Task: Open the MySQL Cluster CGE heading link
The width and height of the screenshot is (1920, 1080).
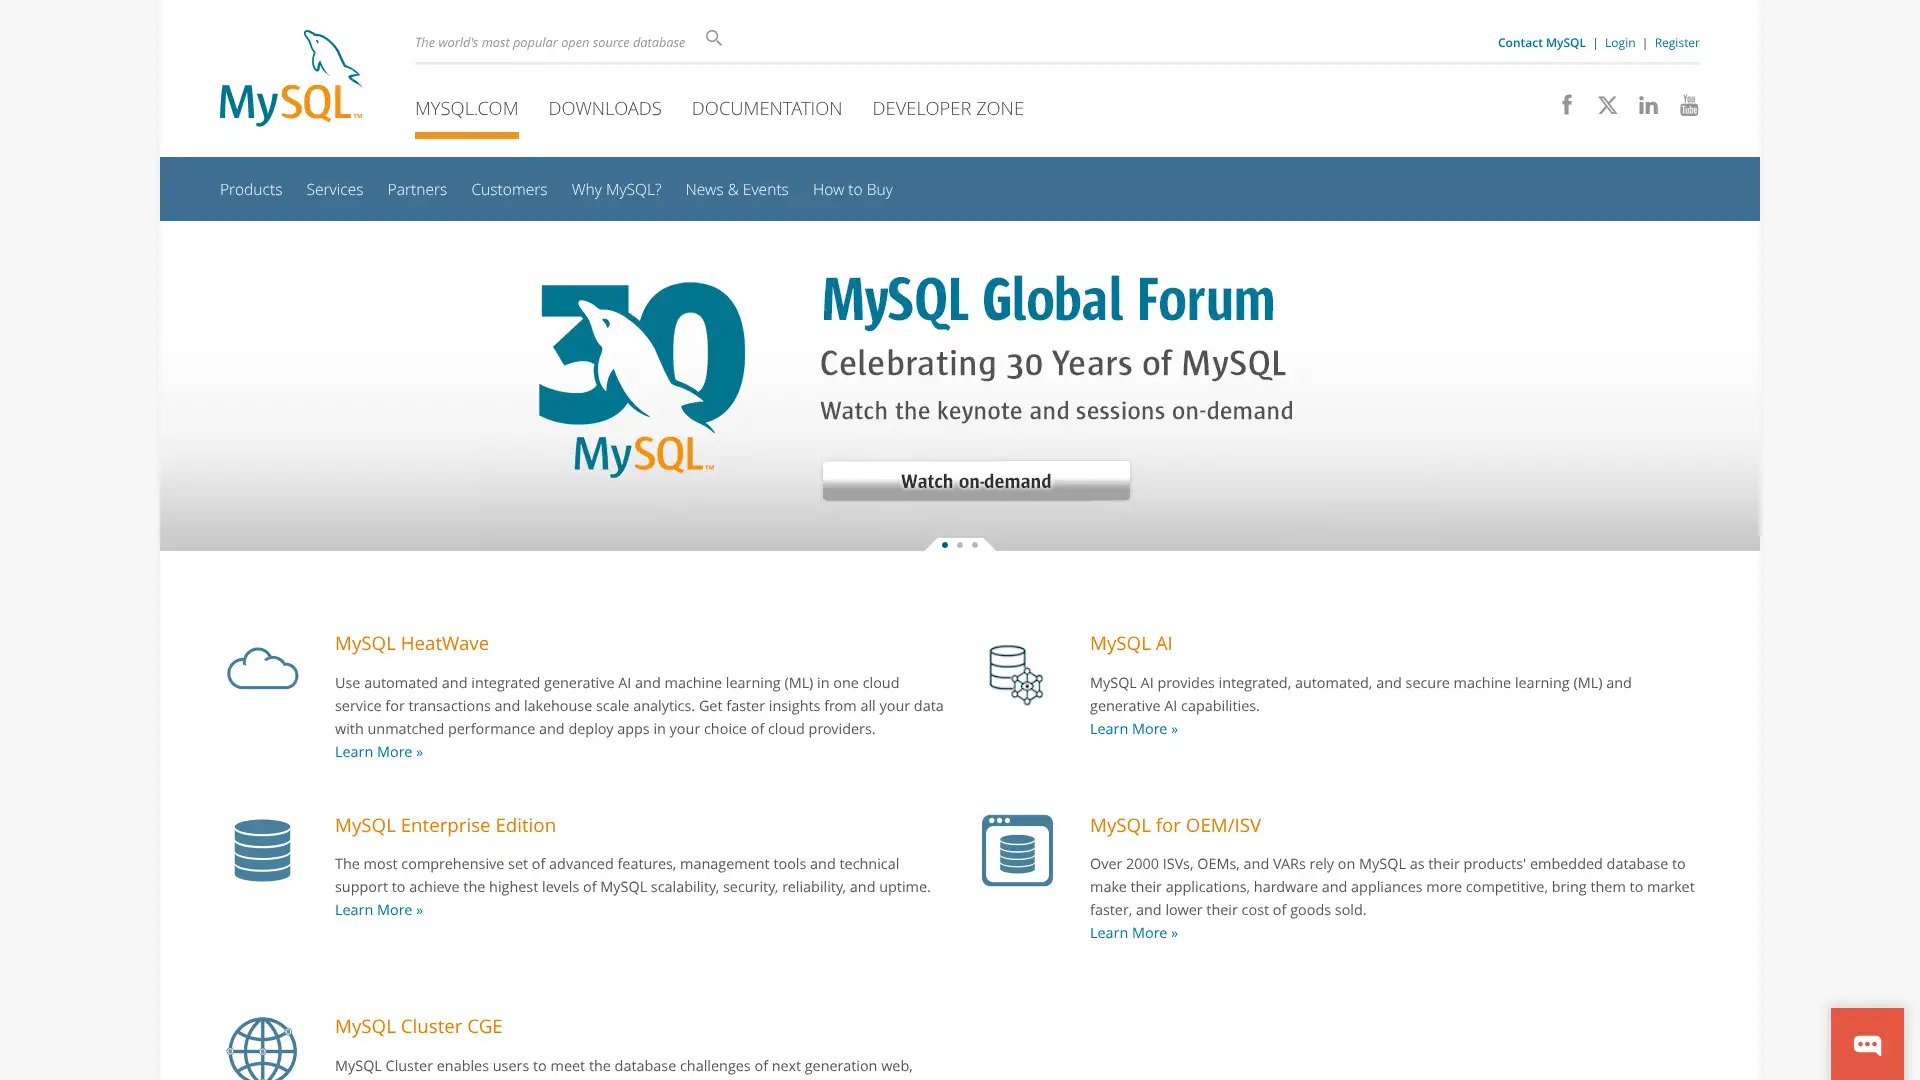Action: point(418,1026)
